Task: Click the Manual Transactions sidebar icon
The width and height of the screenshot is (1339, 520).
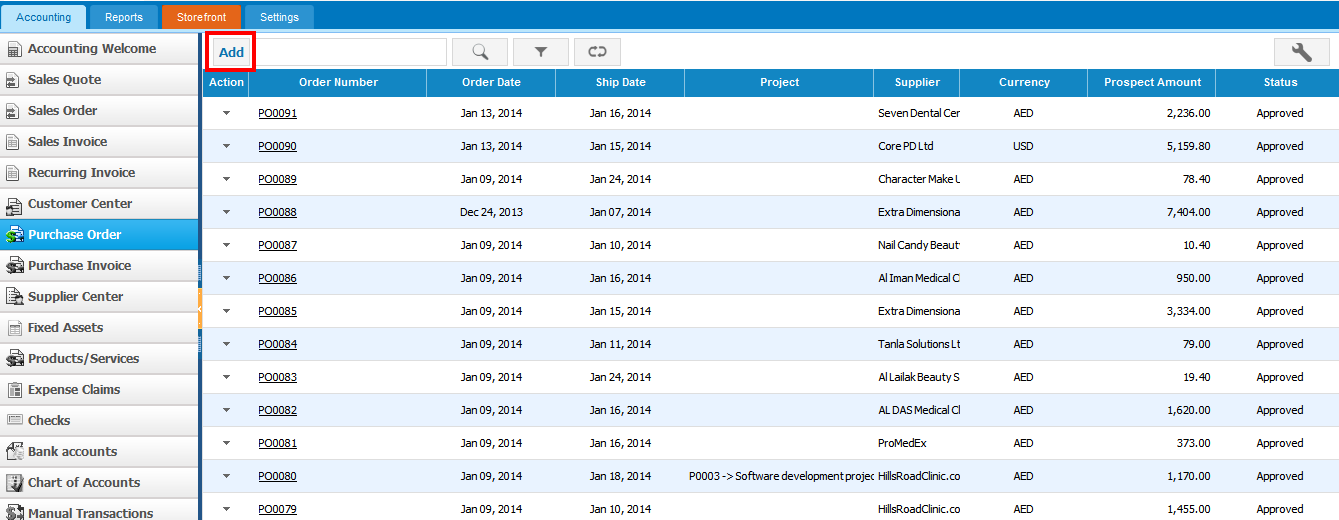Action: pos(14,512)
